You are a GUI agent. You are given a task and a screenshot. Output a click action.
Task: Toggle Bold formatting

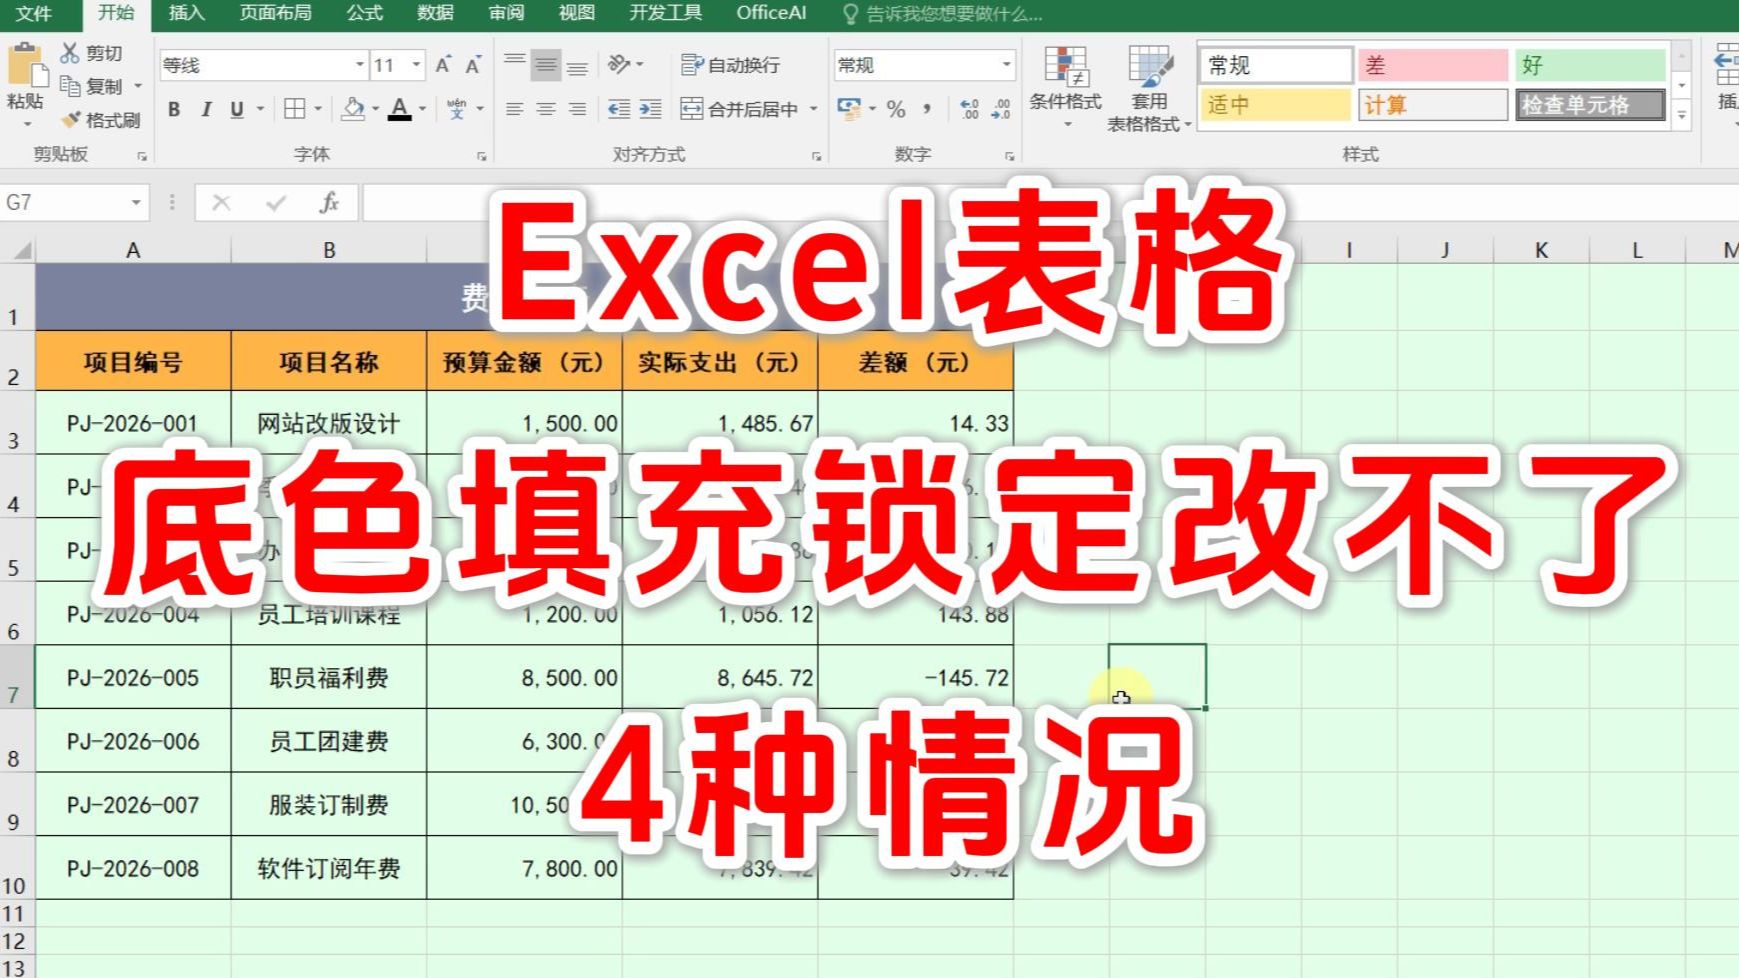point(174,109)
